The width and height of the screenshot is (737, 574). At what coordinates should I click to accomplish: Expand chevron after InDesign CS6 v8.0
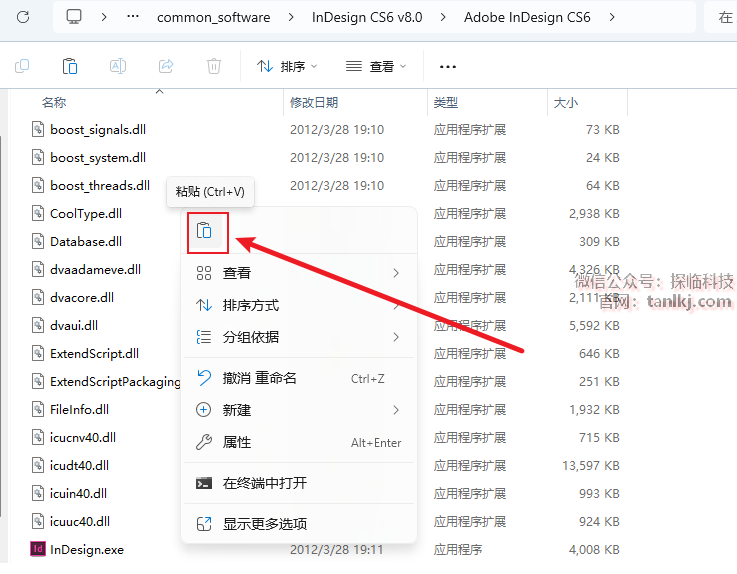[443, 17]
